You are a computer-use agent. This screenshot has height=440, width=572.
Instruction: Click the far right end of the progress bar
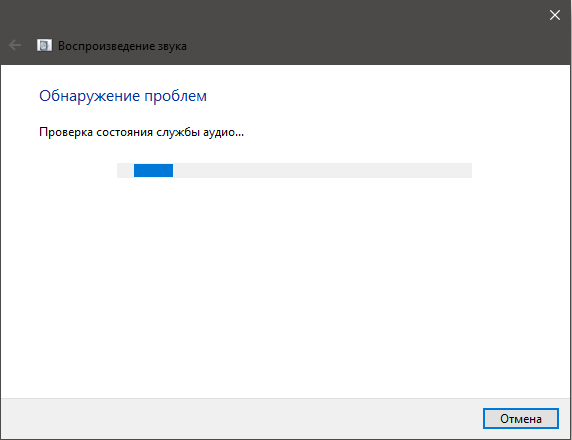coord(467,170)
